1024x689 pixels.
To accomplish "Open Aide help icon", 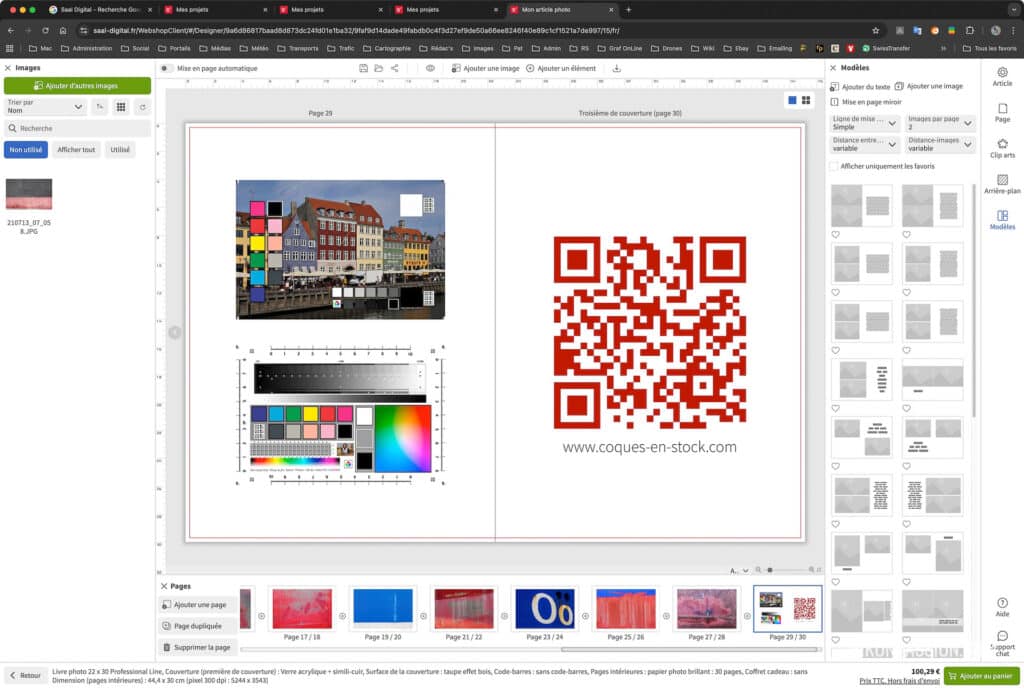I will [x=1002, y=607].
